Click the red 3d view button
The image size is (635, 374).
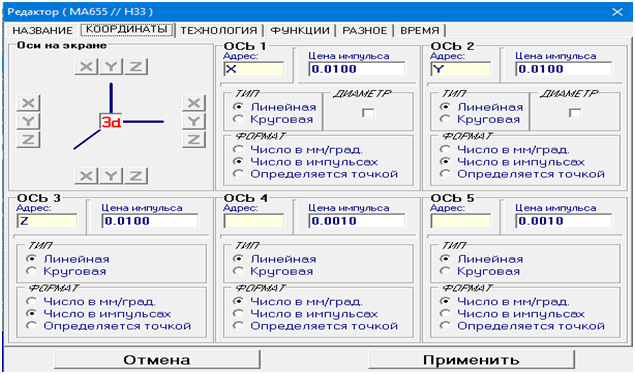pos(111,122)
